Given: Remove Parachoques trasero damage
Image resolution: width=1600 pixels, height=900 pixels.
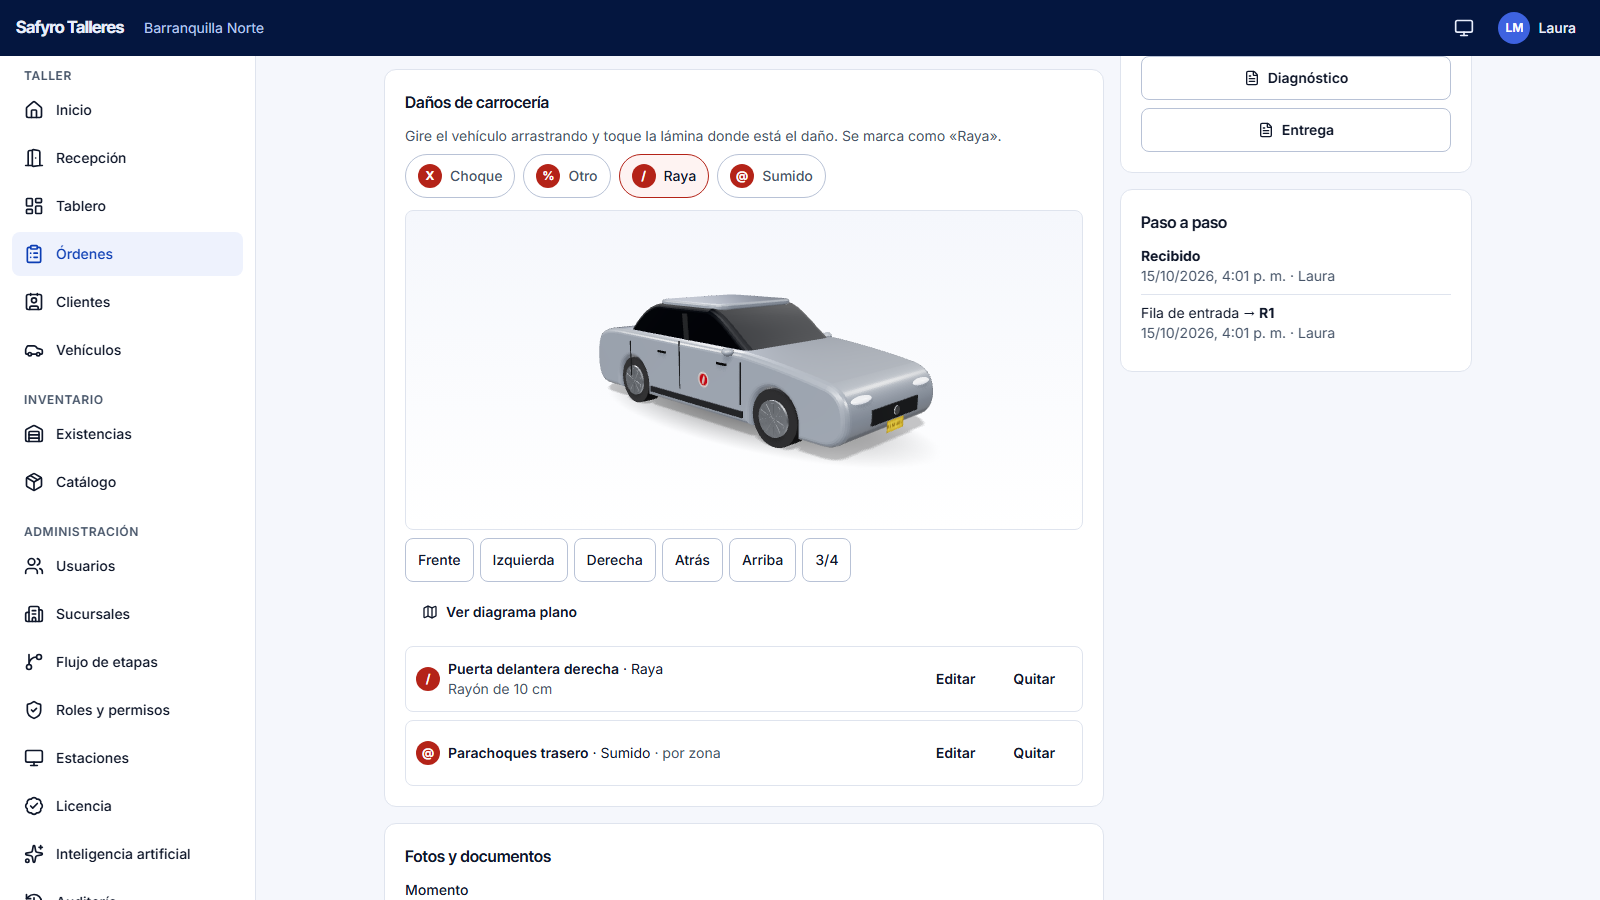Looking at the screenshot, I should click(x=1034, y=753).
